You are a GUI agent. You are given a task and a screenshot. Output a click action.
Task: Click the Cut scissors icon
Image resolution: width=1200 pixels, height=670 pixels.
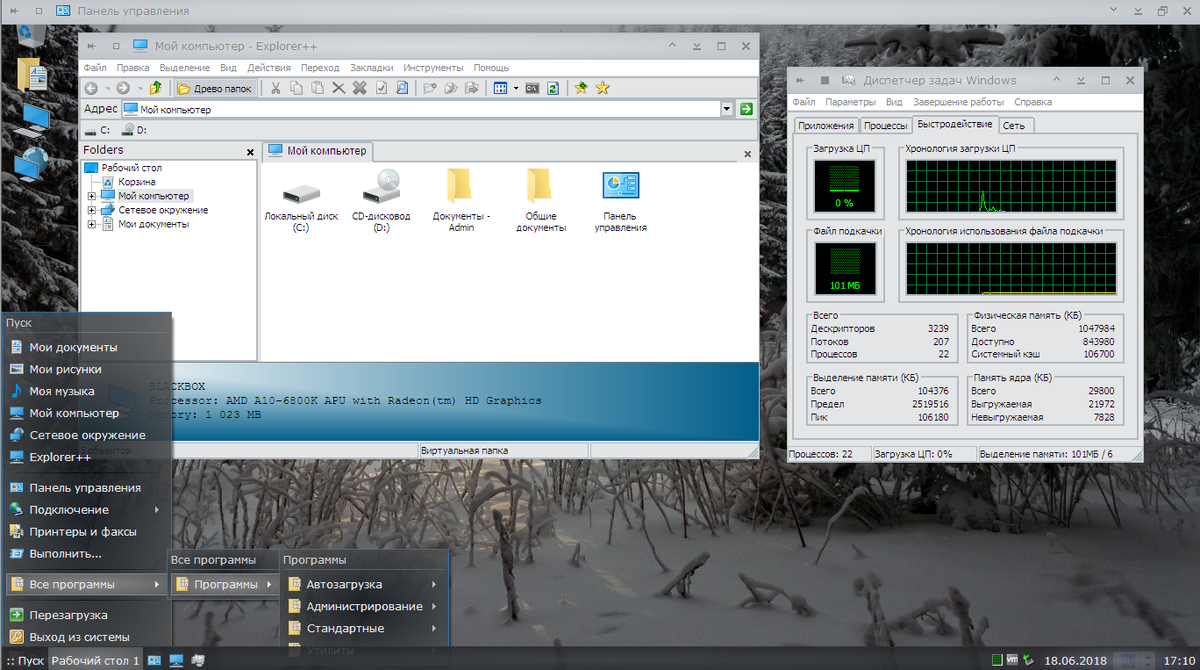pyautogui.click(x=274, y=88)
